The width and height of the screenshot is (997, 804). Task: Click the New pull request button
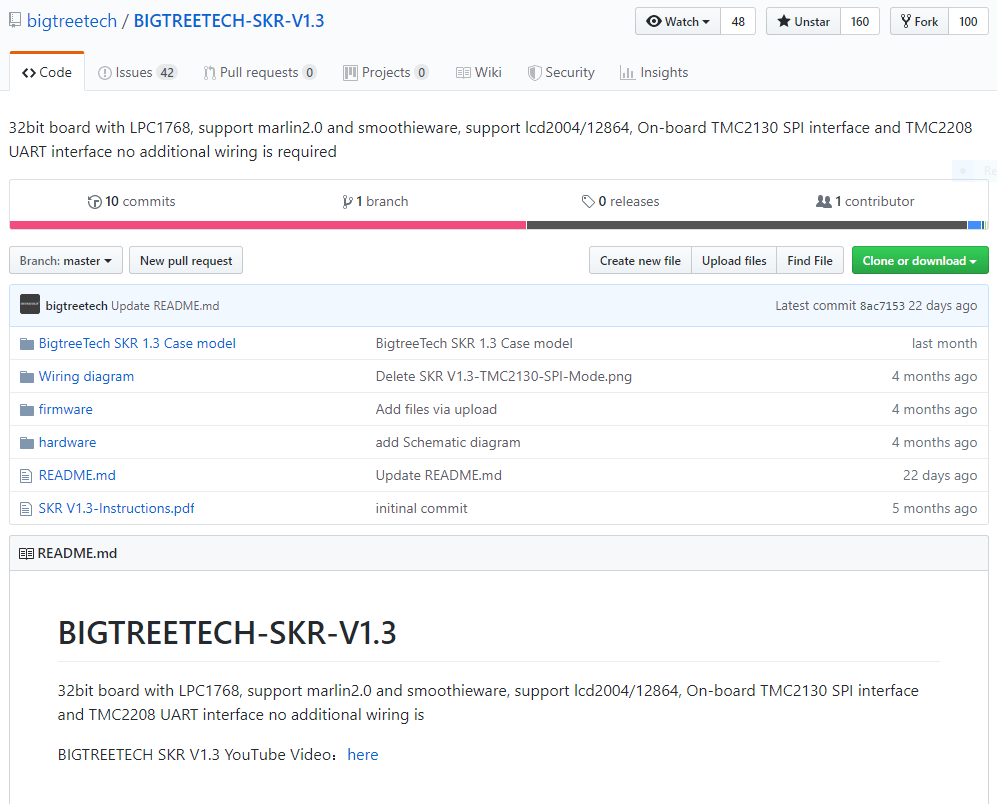pyautogui.click(x=186, y=261)
